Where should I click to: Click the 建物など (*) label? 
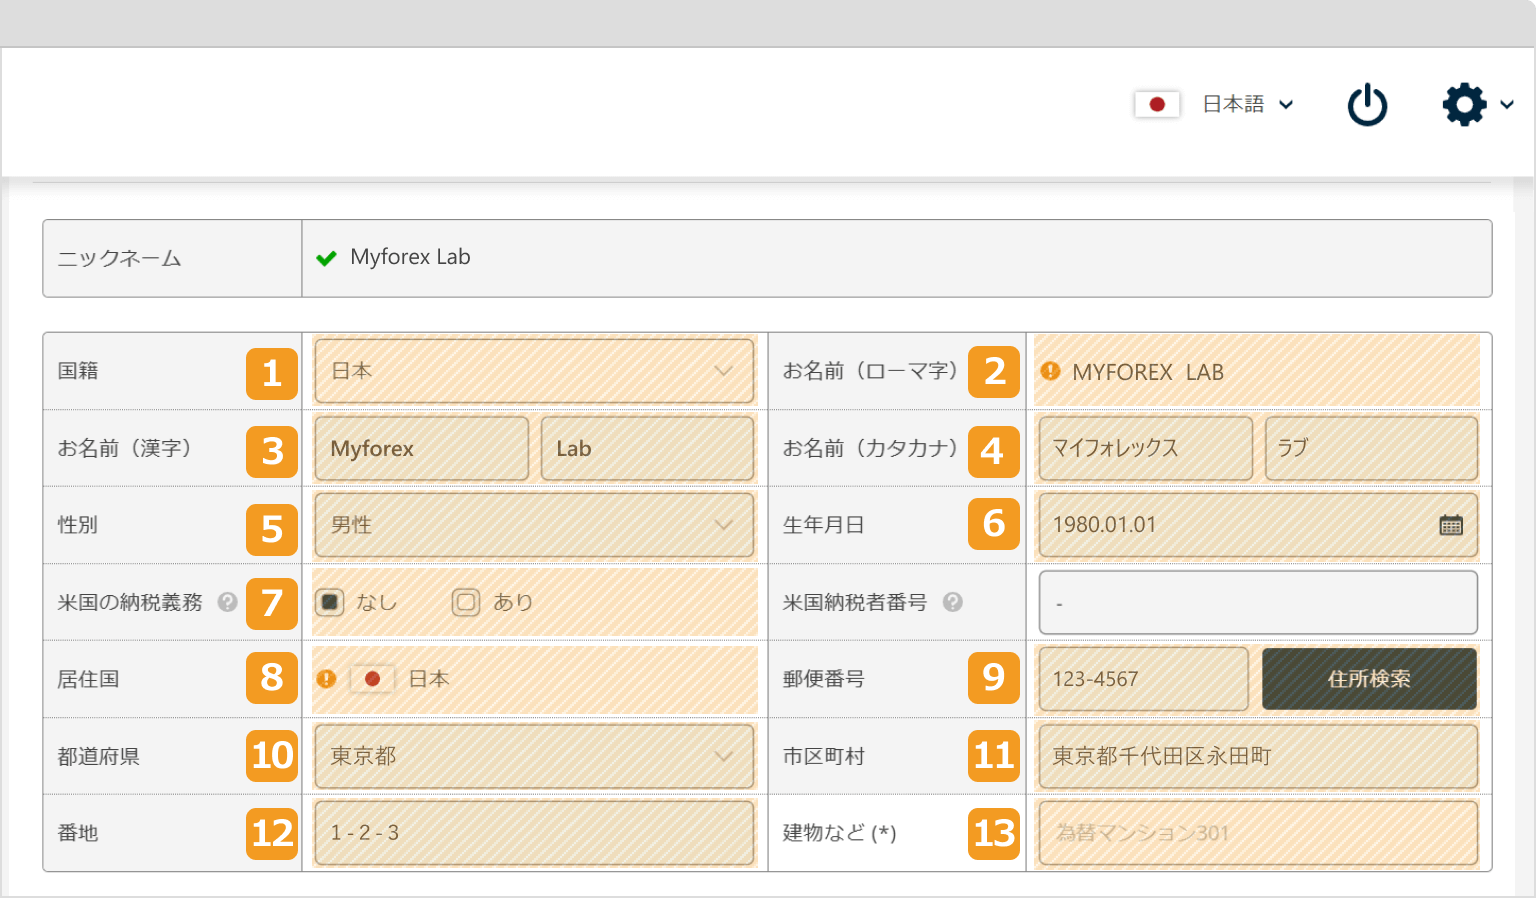coord(839,833)
